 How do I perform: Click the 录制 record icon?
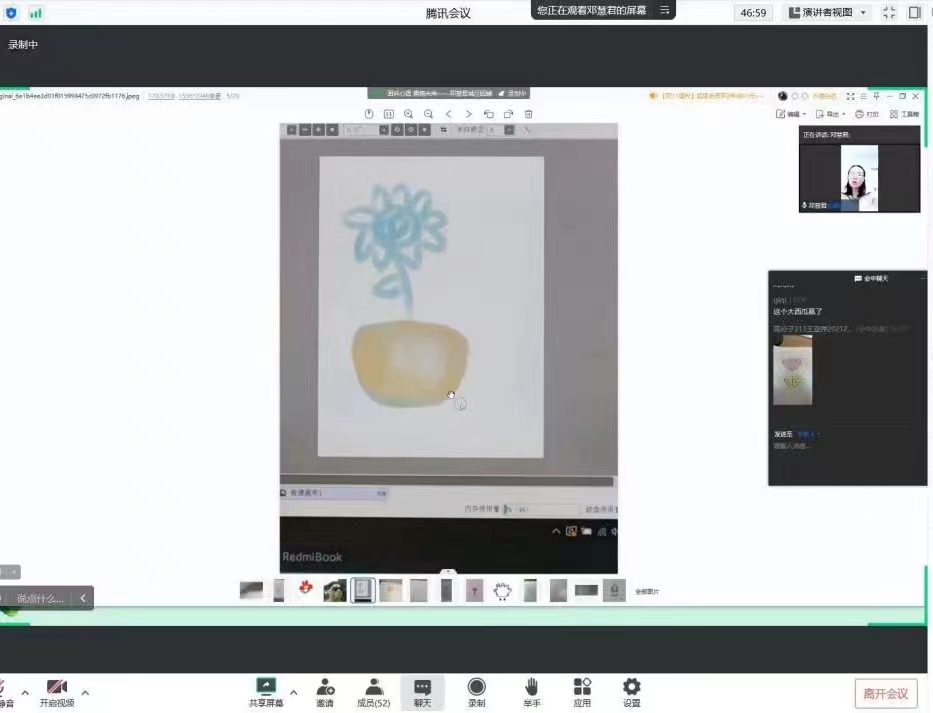(477, 692)
